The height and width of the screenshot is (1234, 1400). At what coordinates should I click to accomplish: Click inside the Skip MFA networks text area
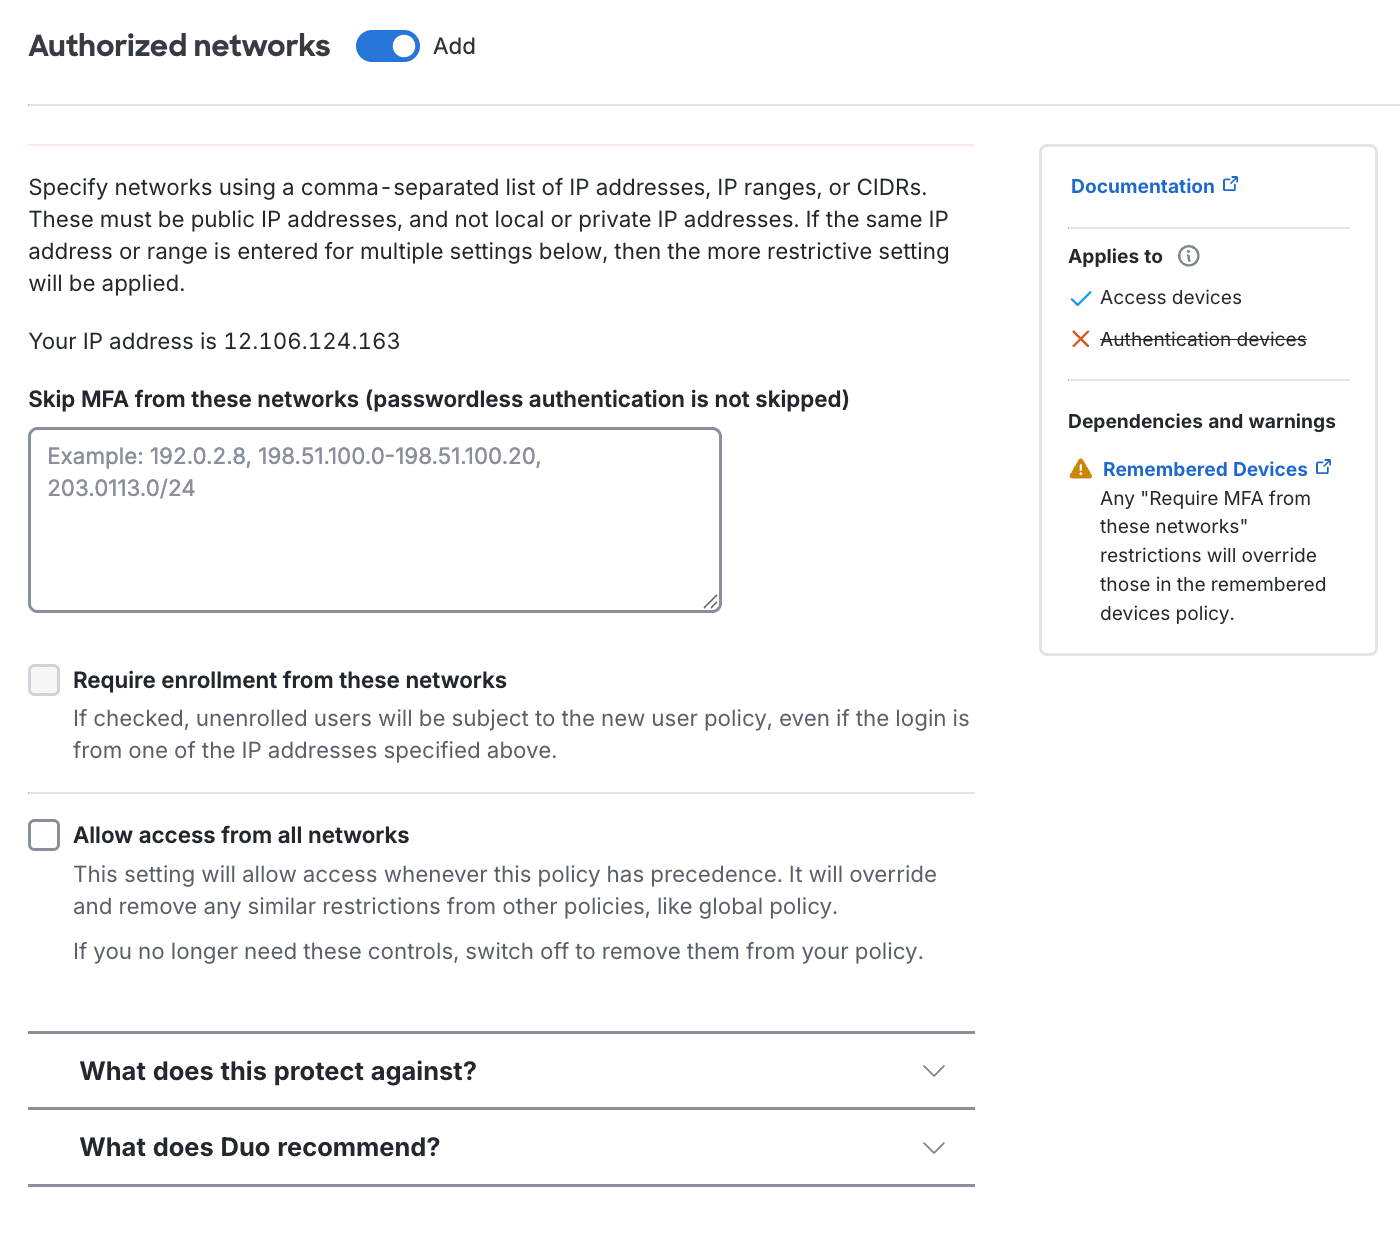click(x=375, y=520)
